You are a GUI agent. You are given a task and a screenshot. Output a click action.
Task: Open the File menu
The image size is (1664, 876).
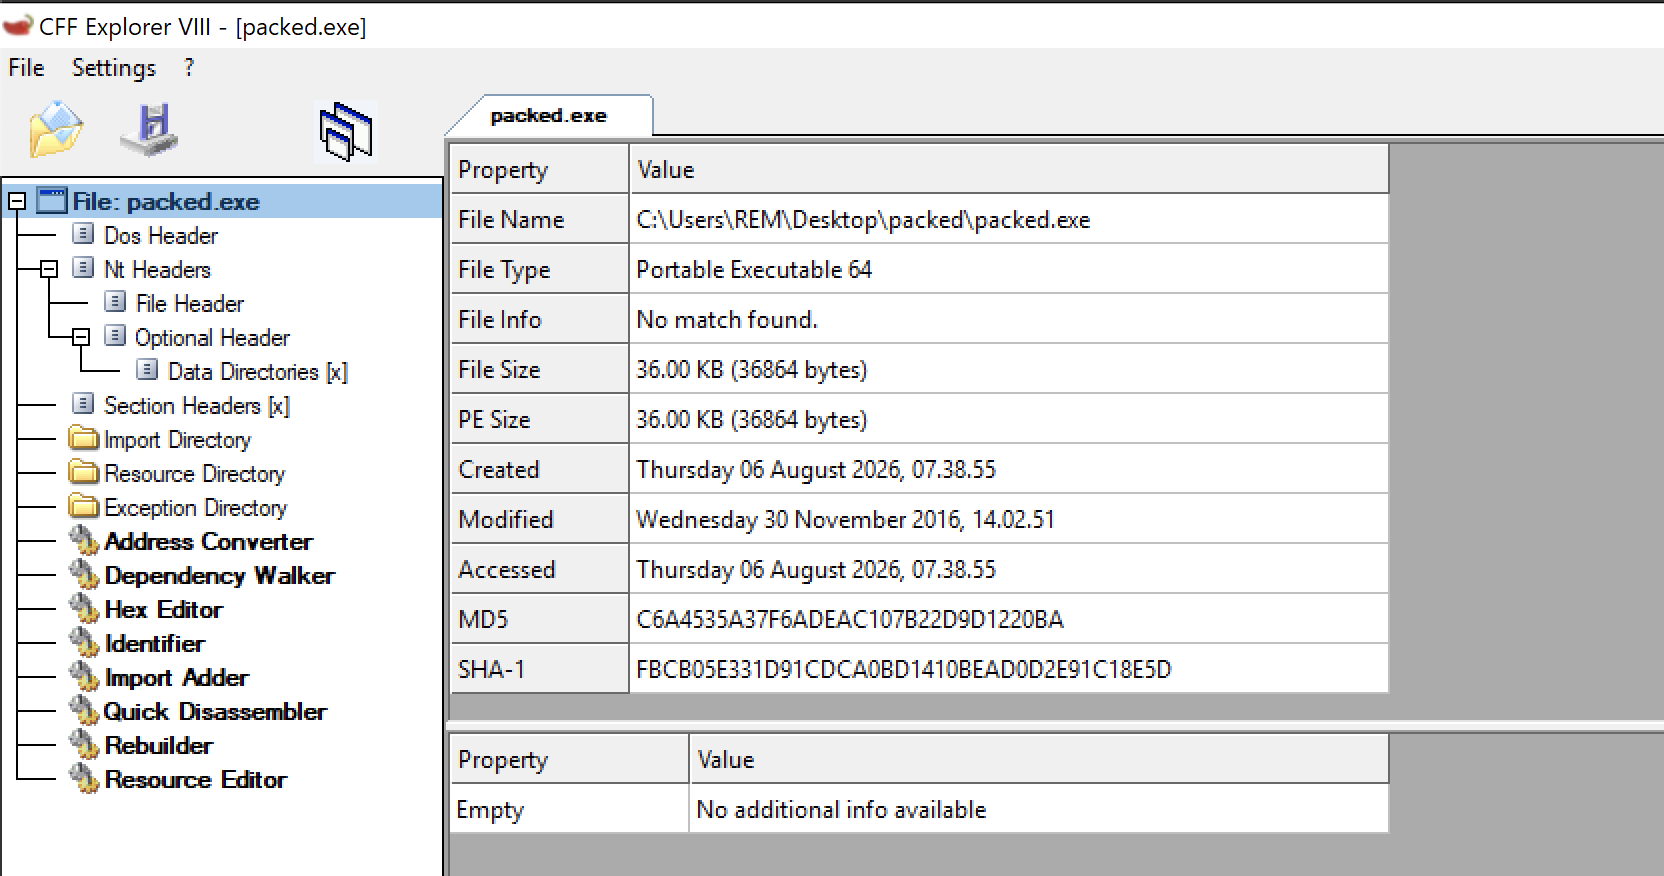26,68
